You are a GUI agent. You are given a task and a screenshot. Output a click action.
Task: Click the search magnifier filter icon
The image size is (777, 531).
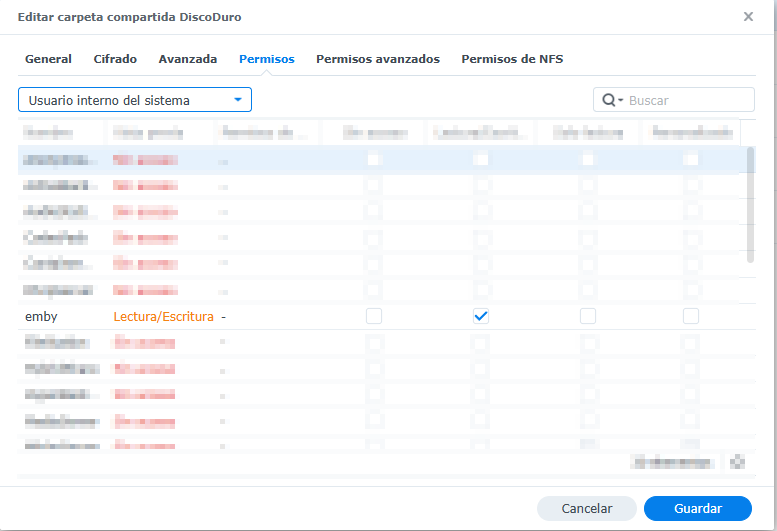point(612,100)
